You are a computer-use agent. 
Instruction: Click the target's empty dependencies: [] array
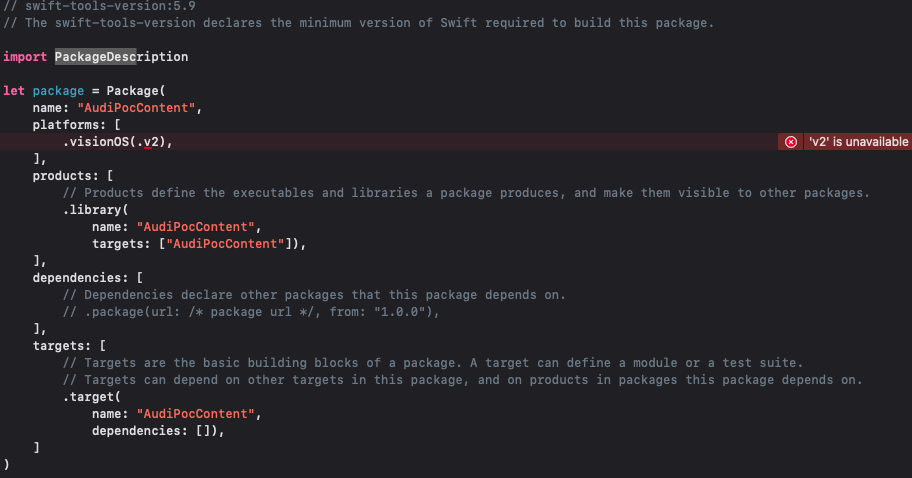tap(155, 431)
